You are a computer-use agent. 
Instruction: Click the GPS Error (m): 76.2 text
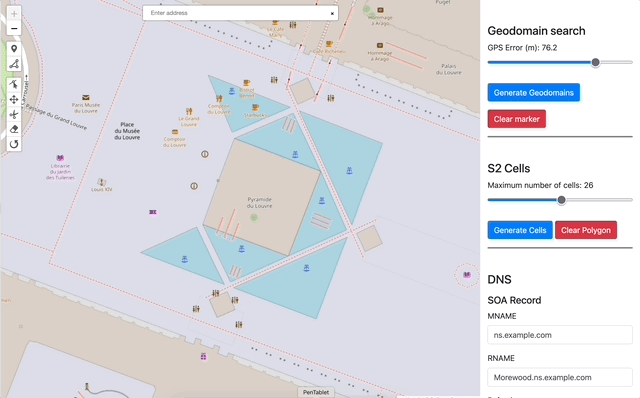522,48
